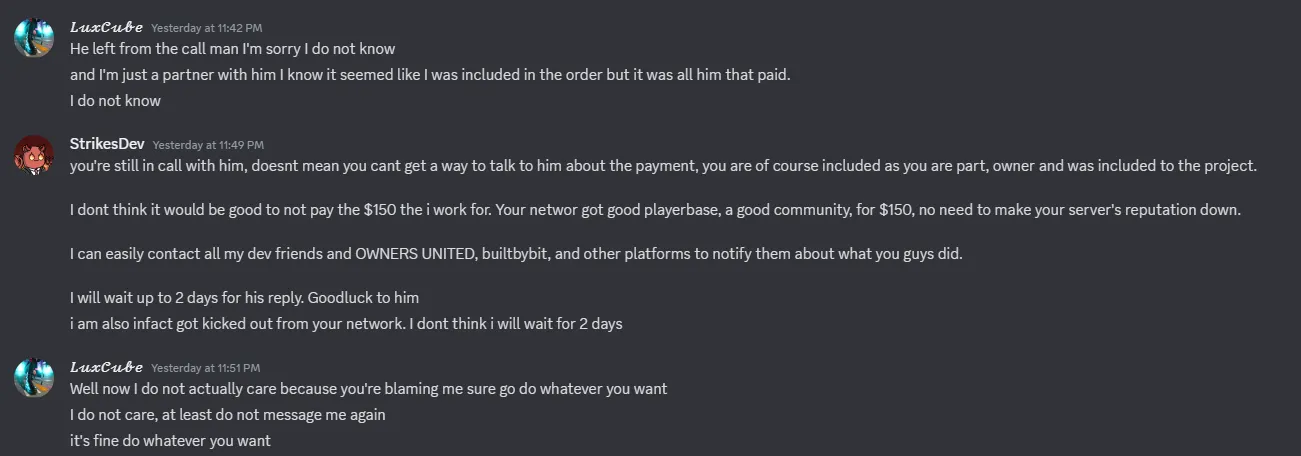Image resolution: width=1301 pixels, height=456 pixels.
Task: Click the "Yesterday at 11:49 PM" timestamp
Action: coord(208,146)
